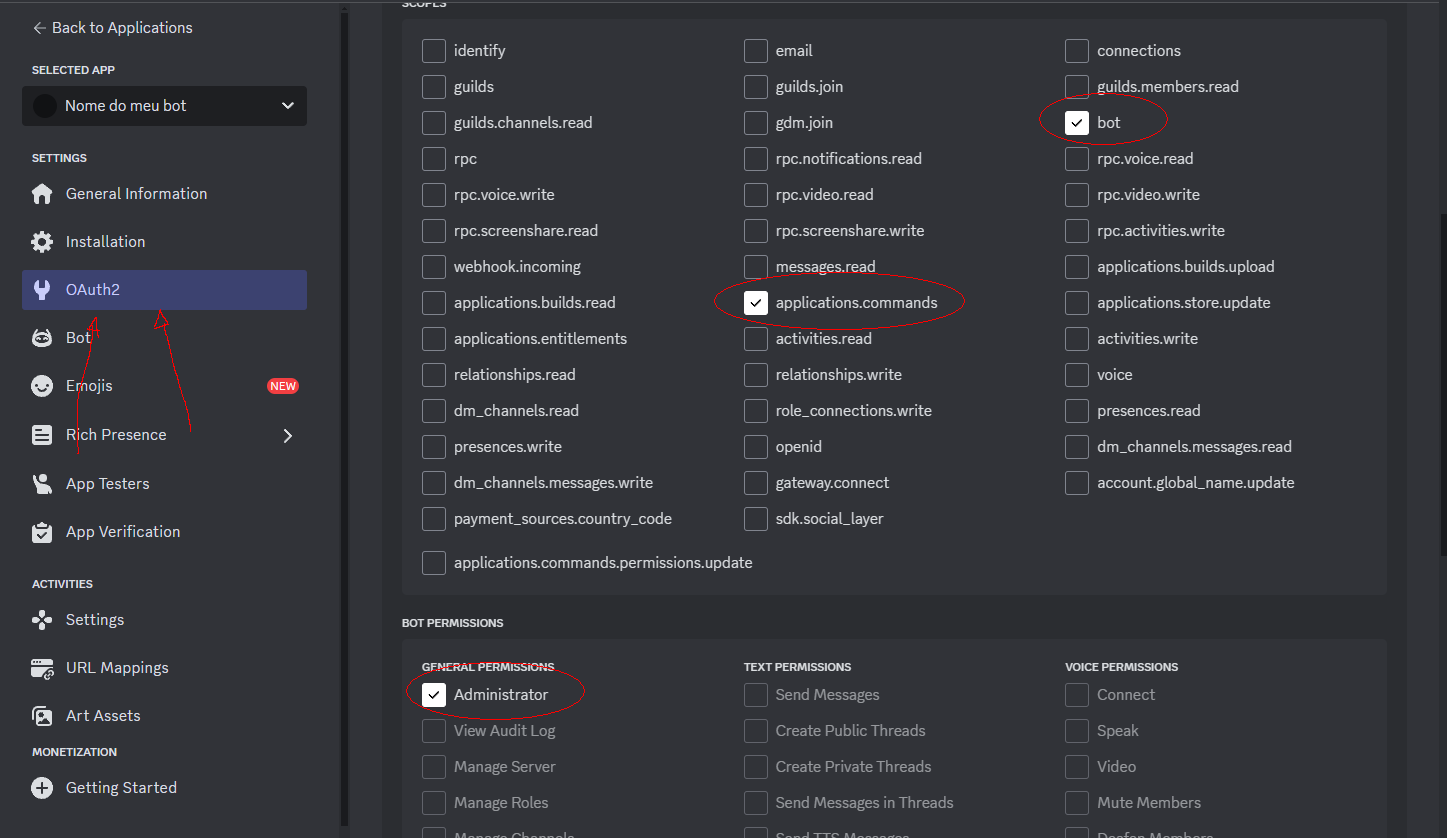Viewport: 1447px width, 838px height.
Task: Open Activities Settings via its icon
Action: point(42,619)
